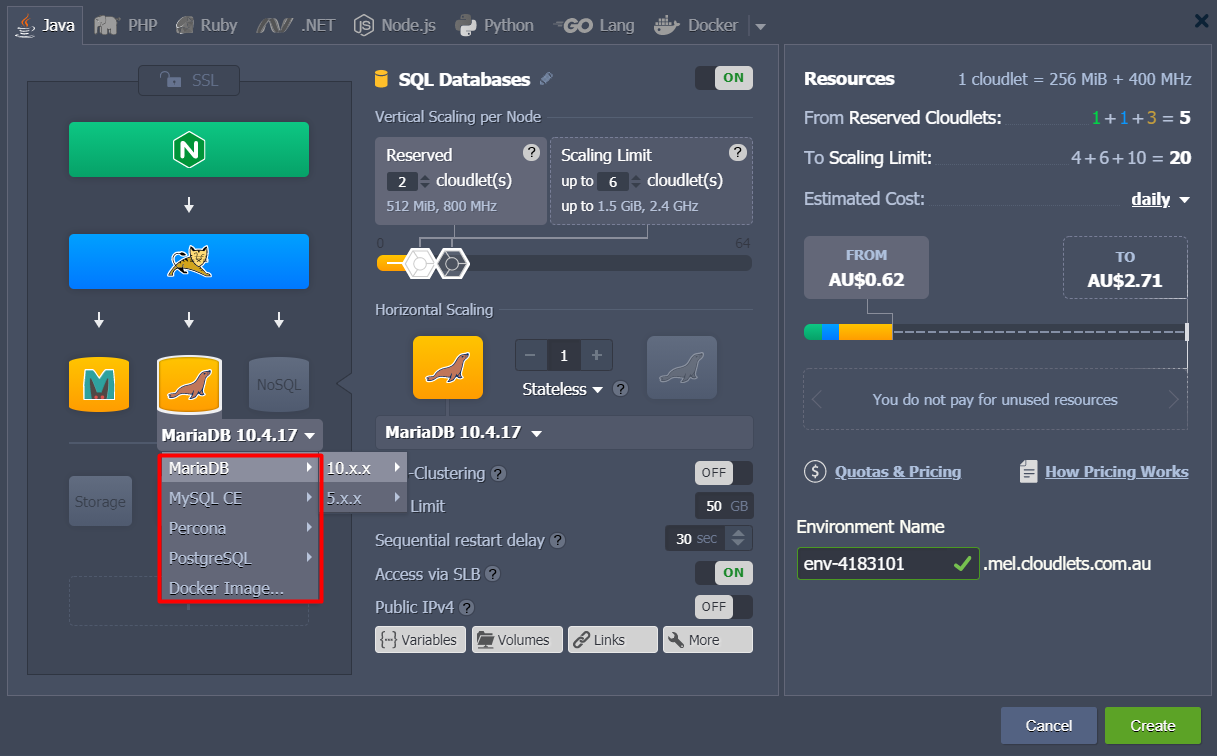Choose Docker Image... in the database menu
The image size is (1217, 756).
point(240,588)
